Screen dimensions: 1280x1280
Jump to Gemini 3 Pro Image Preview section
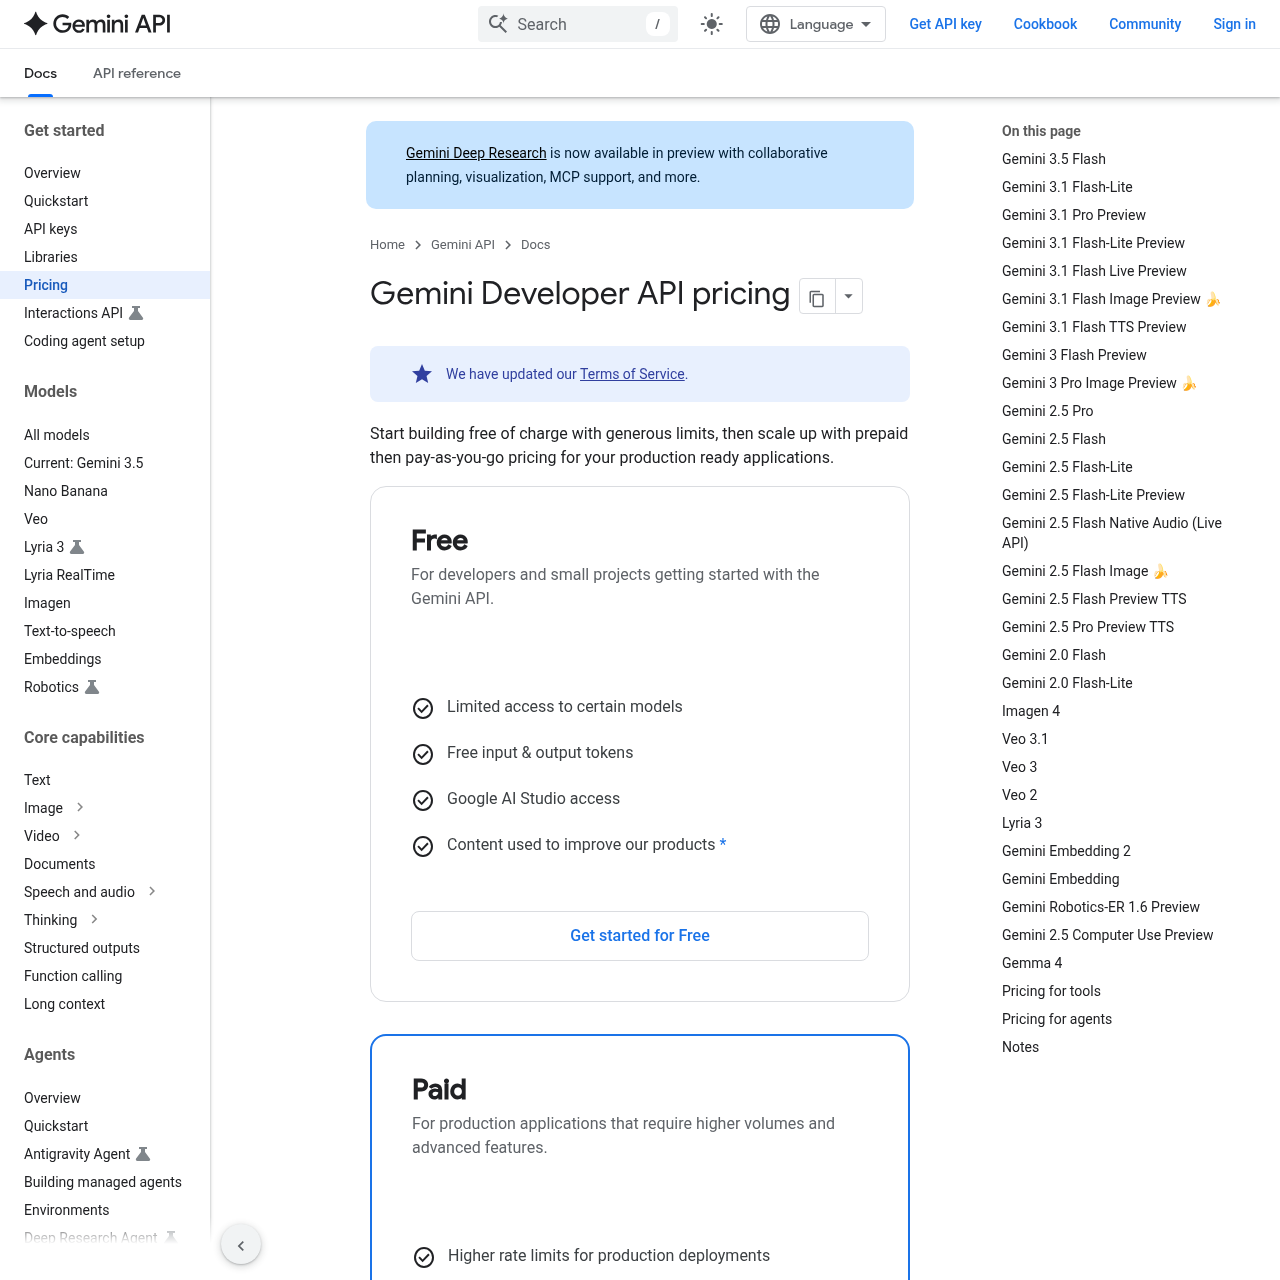[x=1099, y=383]
